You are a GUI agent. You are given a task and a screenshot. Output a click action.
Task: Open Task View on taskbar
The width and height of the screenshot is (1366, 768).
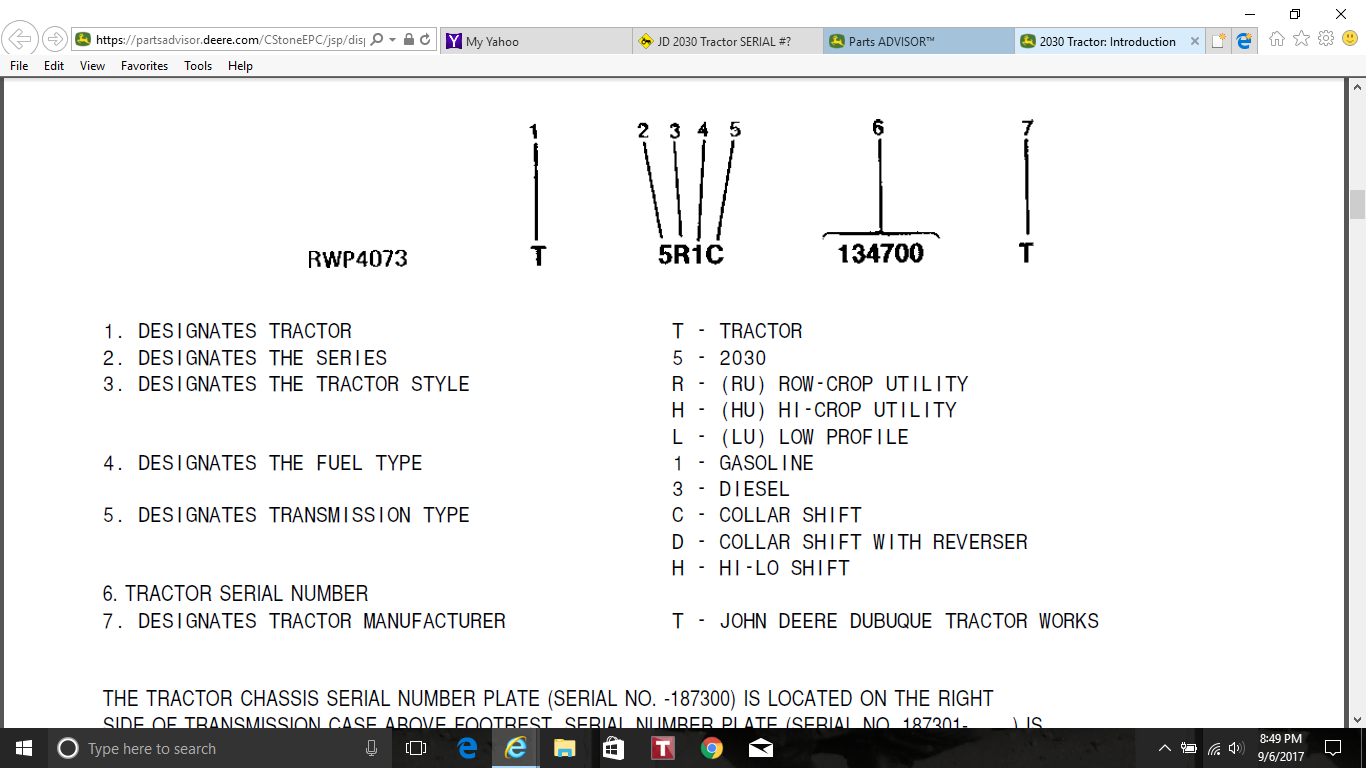(x=416, y=748)
